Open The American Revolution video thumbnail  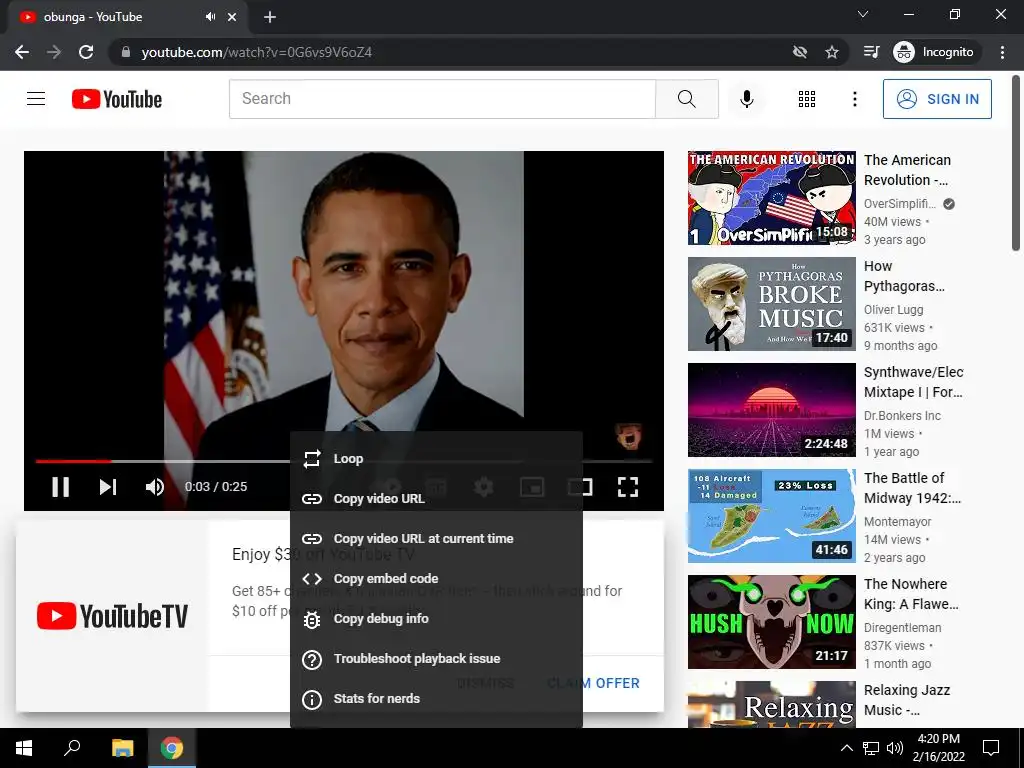pos(771,197)
